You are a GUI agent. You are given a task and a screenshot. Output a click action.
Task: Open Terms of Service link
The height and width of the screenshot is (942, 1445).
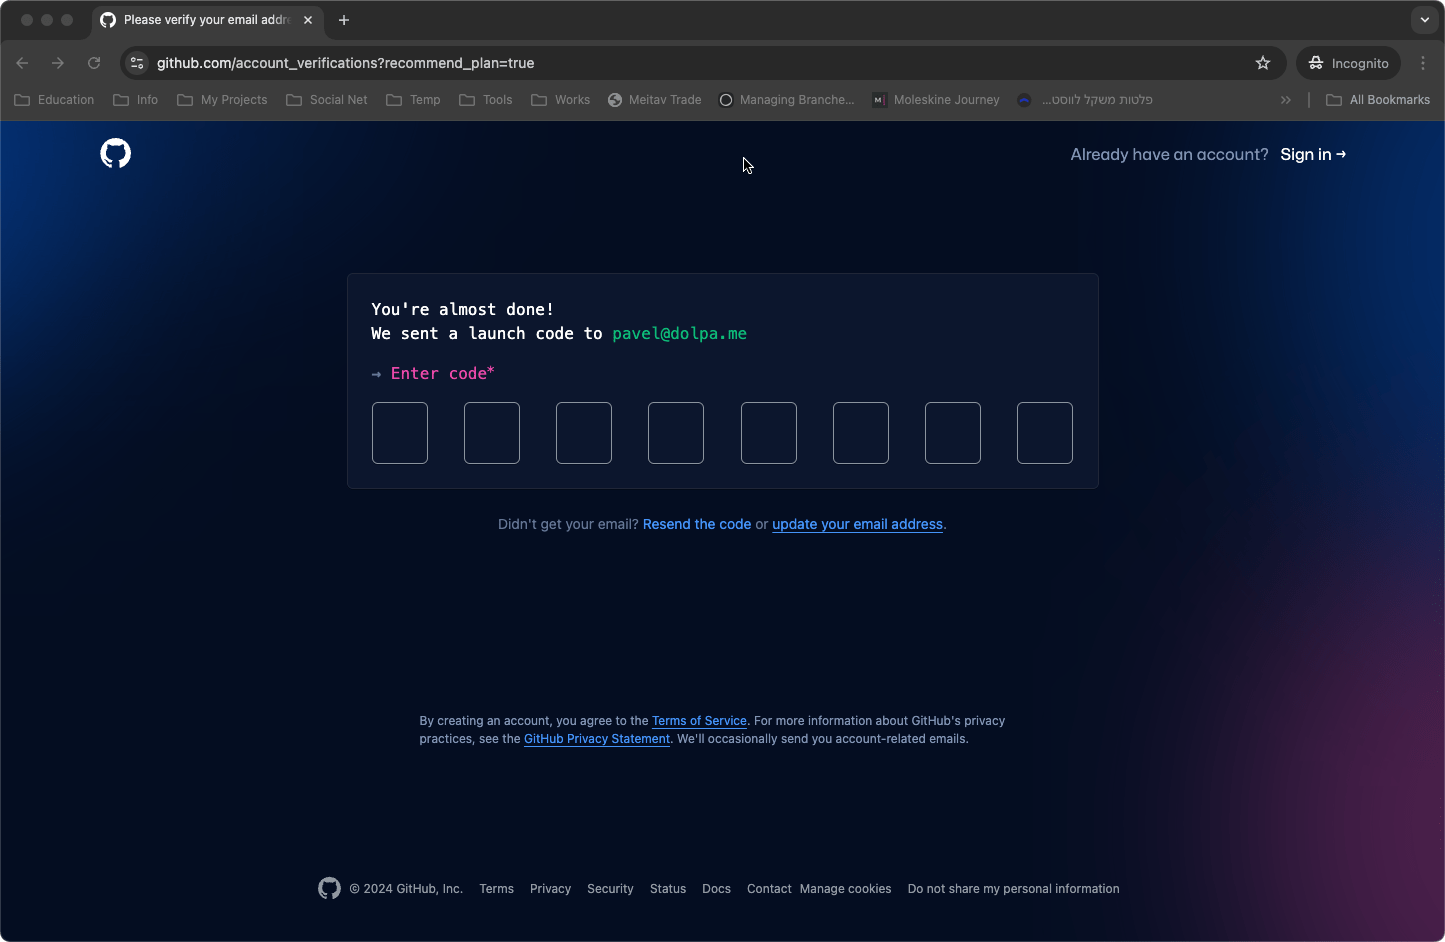coord(699,721)
